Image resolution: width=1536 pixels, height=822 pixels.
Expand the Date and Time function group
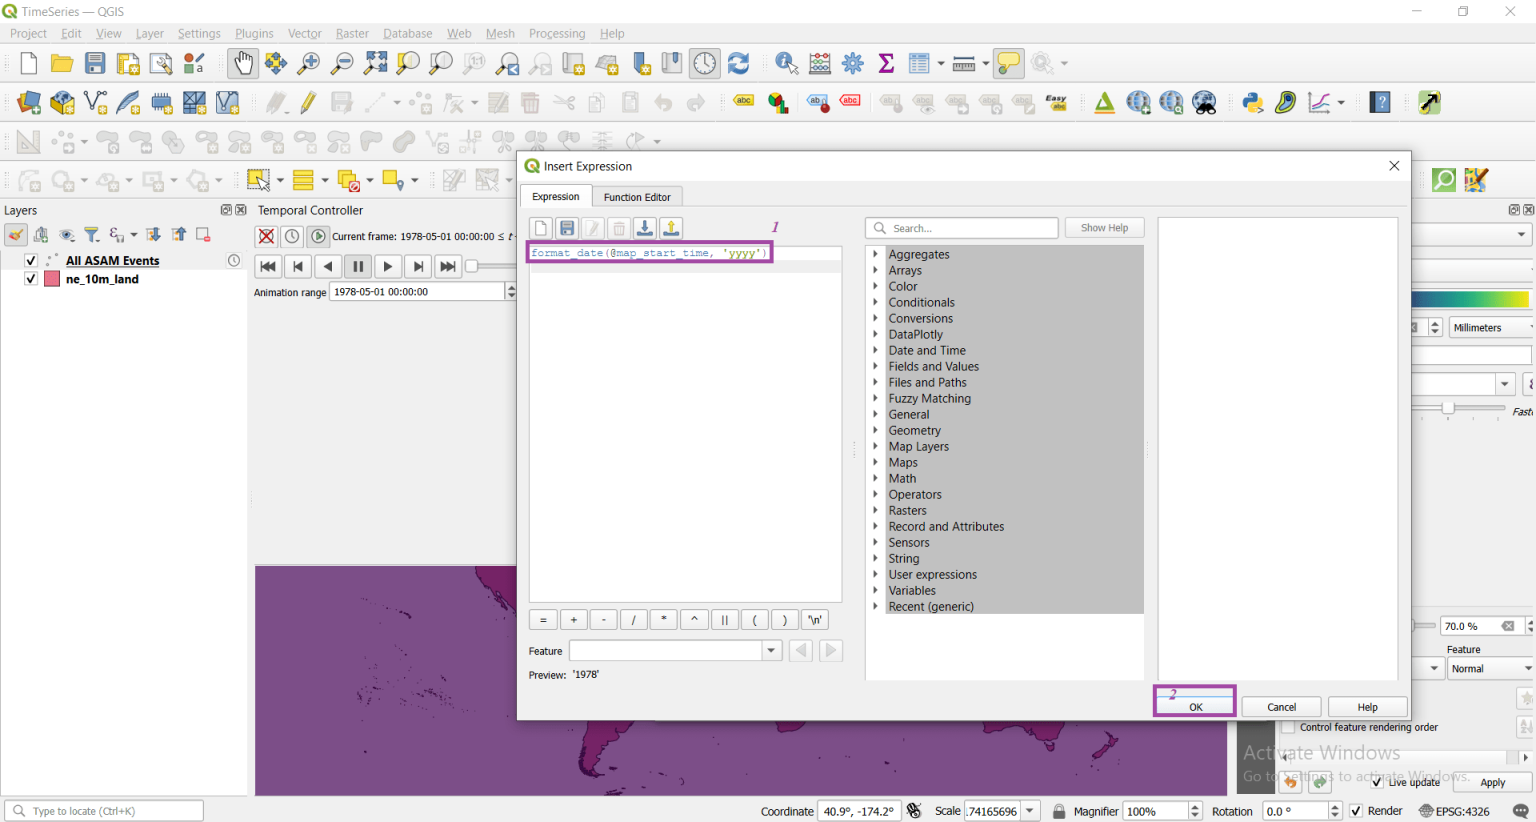[x=877, y=350]
